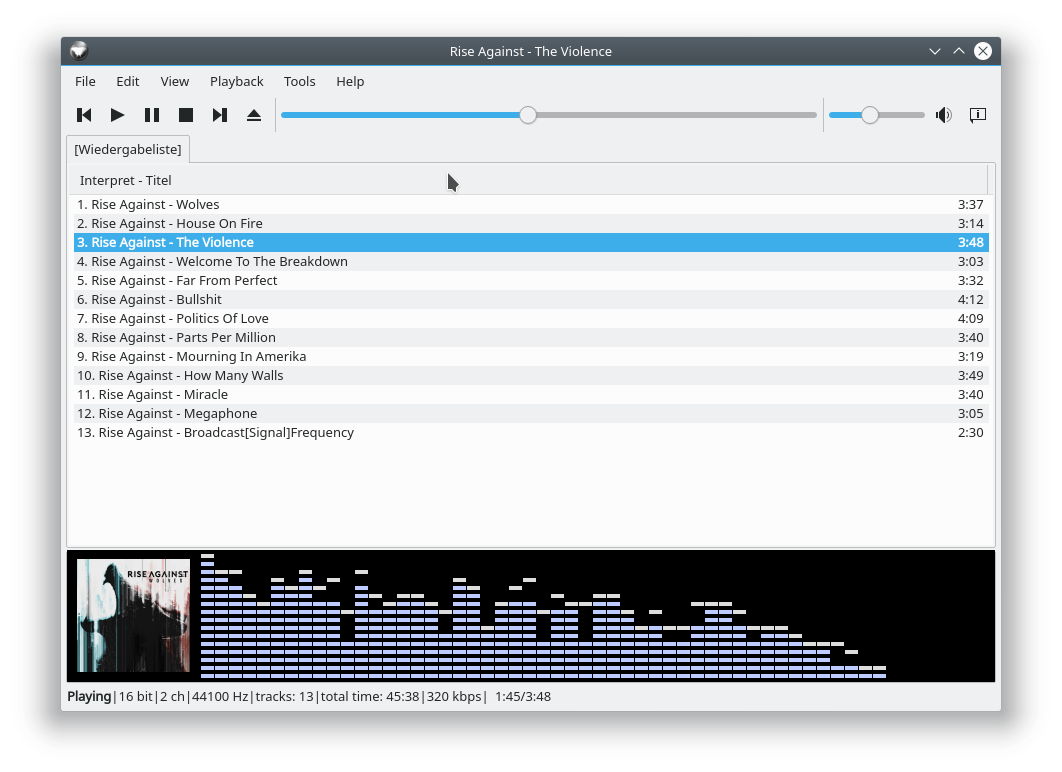This screenshot has height=772, width=1062.
Task: Select track 1 Wolves
Action: 531,205
